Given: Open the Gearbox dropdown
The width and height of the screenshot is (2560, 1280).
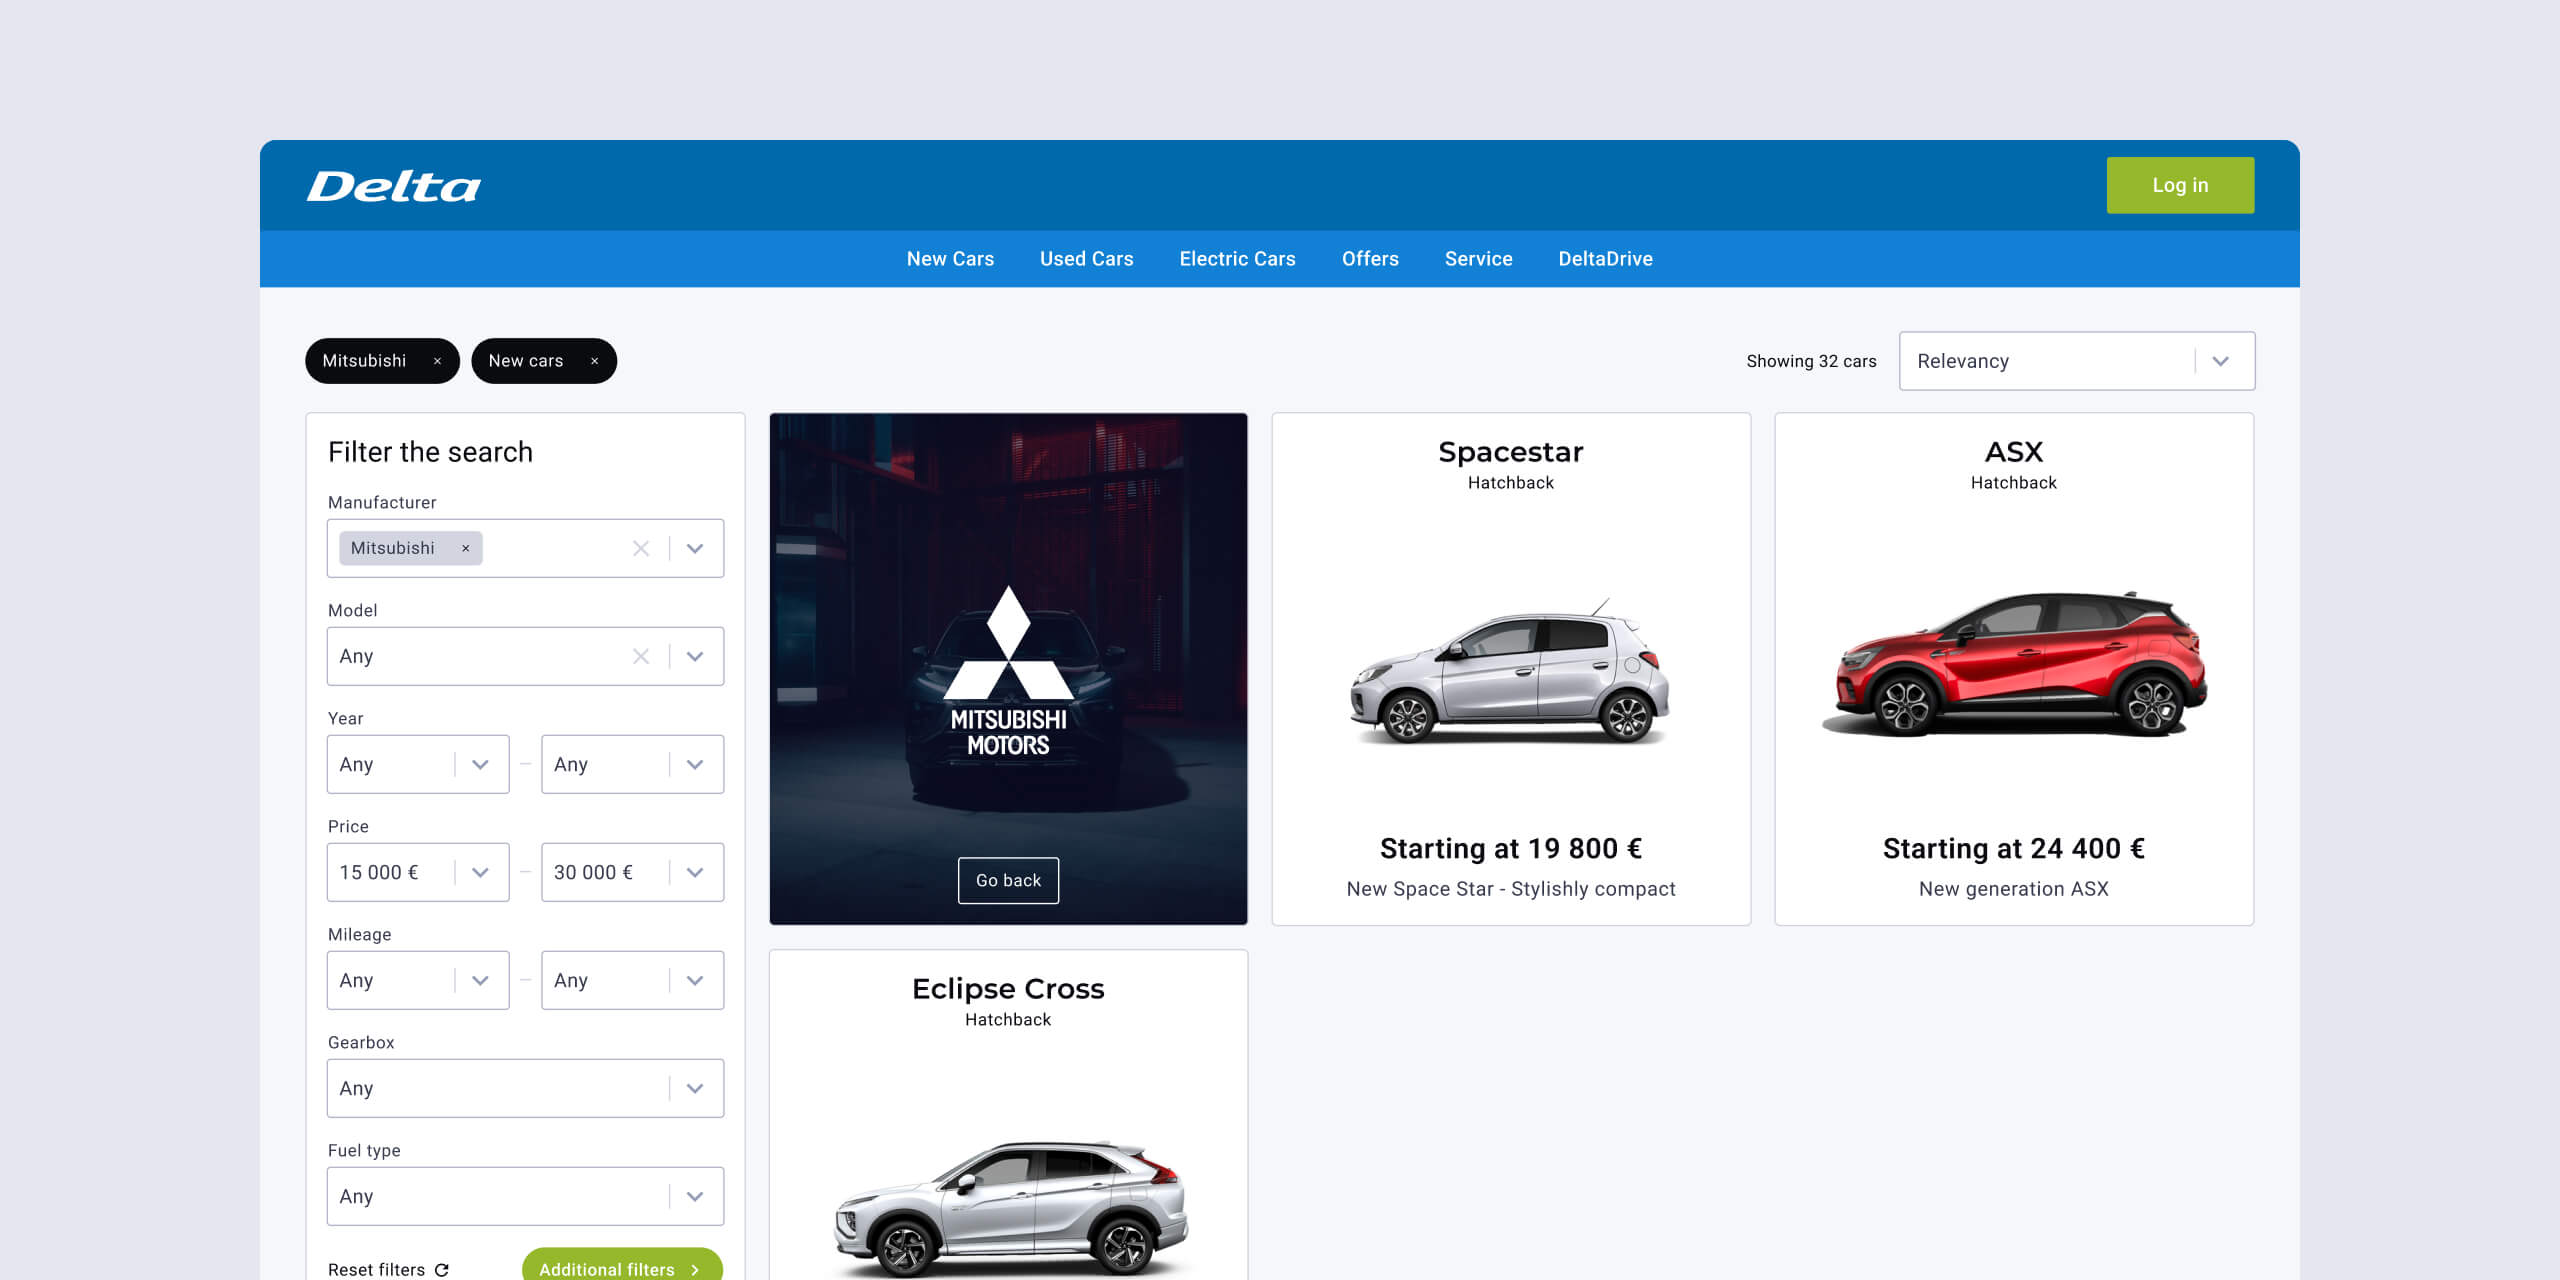Looking at the screenshot, I should click(x=525, y=1088).
